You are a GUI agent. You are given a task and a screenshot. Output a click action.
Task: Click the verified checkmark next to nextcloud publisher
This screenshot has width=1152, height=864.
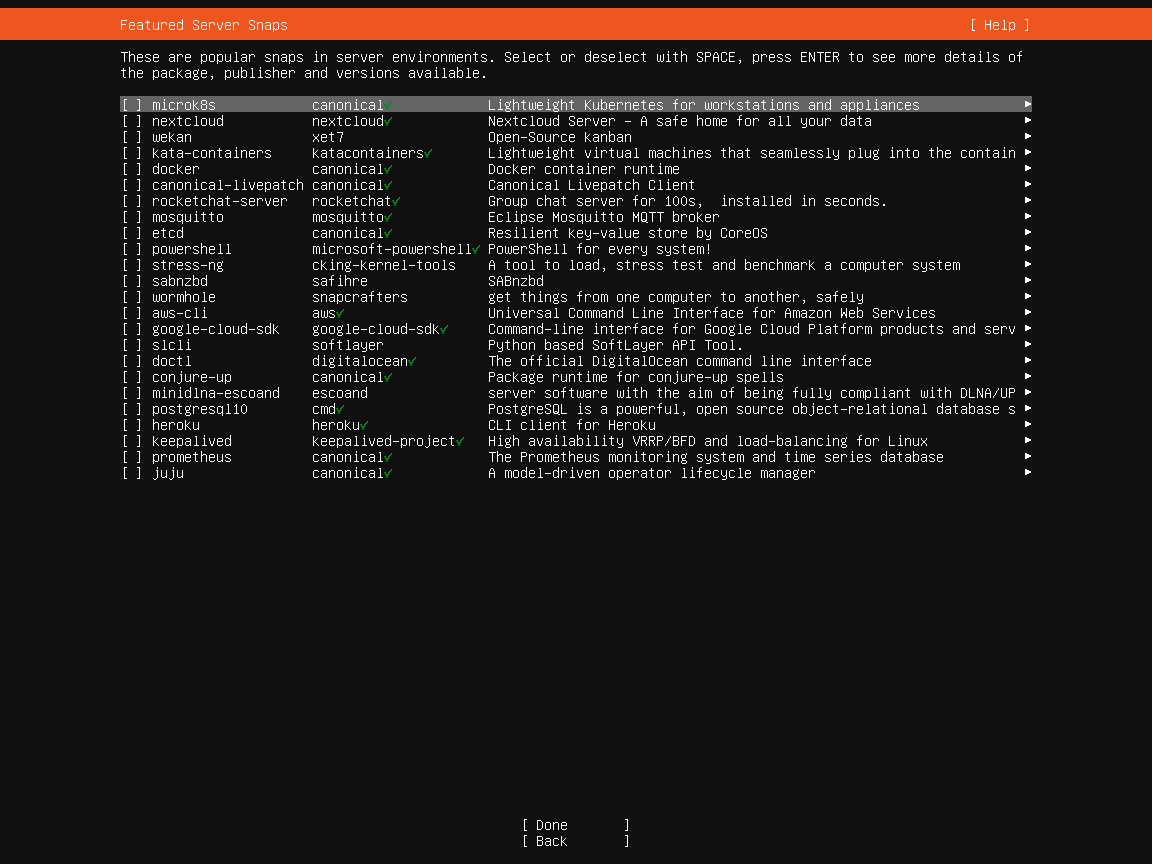pyautogui.click(x=388, y=121)
